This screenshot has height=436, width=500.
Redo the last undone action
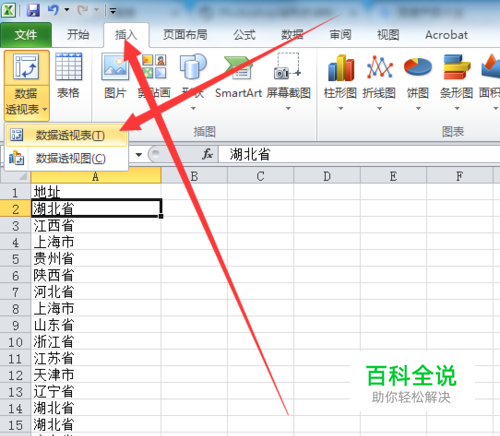[82, 10]
